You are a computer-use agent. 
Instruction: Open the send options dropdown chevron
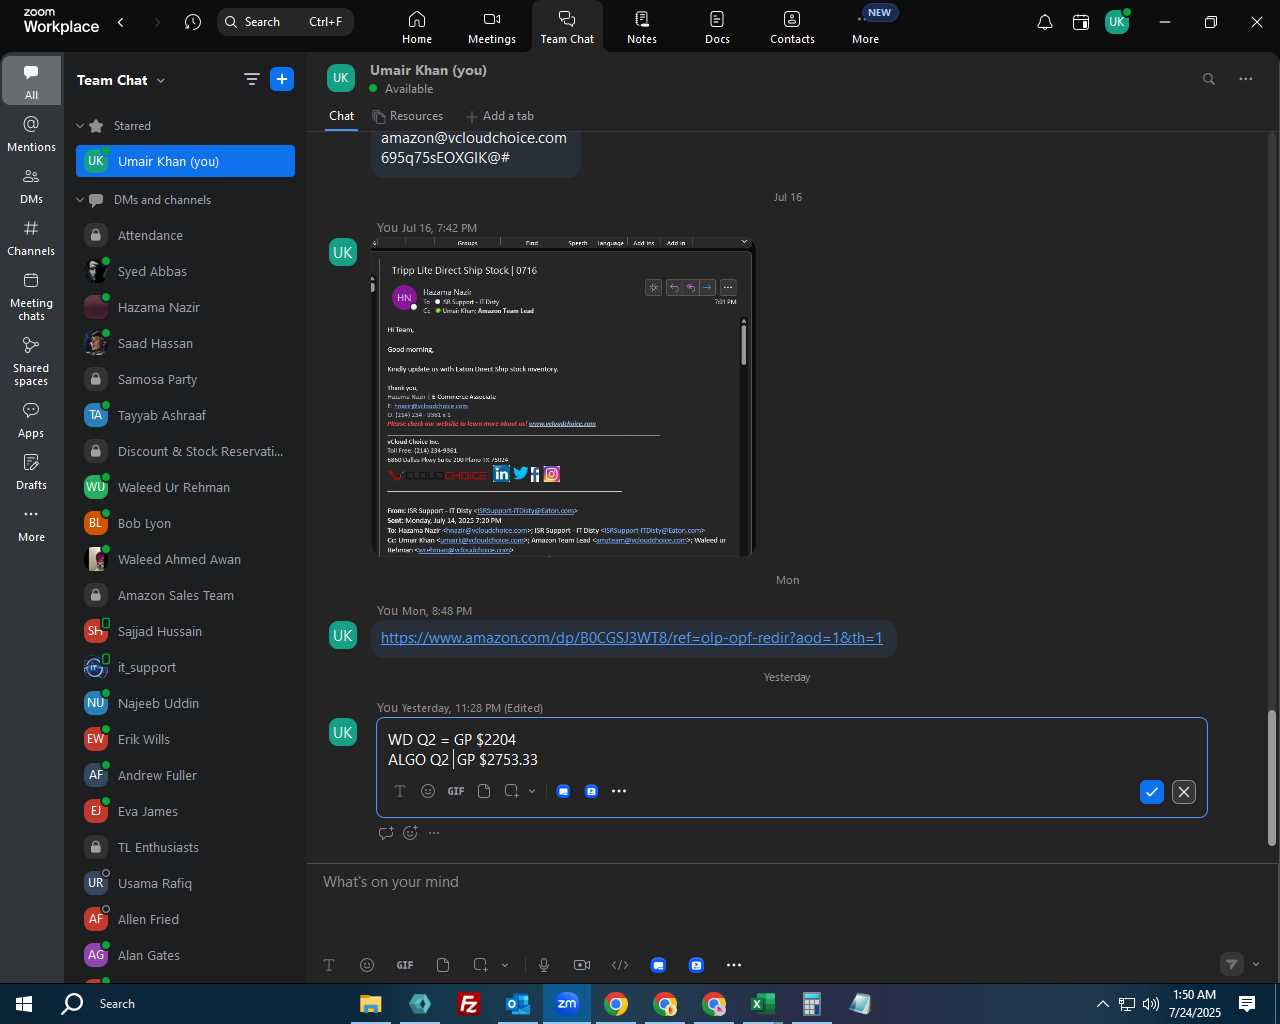coord(1256,964)
